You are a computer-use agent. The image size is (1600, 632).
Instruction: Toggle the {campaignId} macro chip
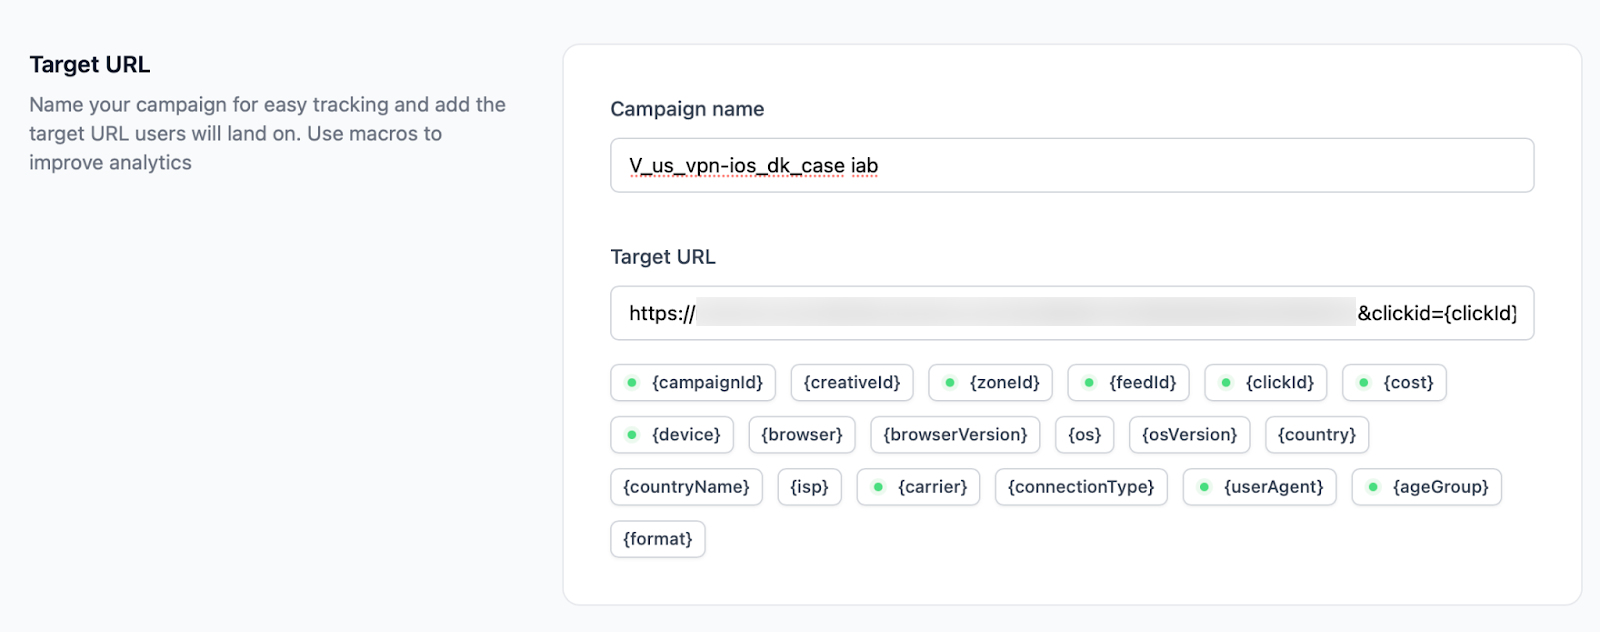pos(693,383)
